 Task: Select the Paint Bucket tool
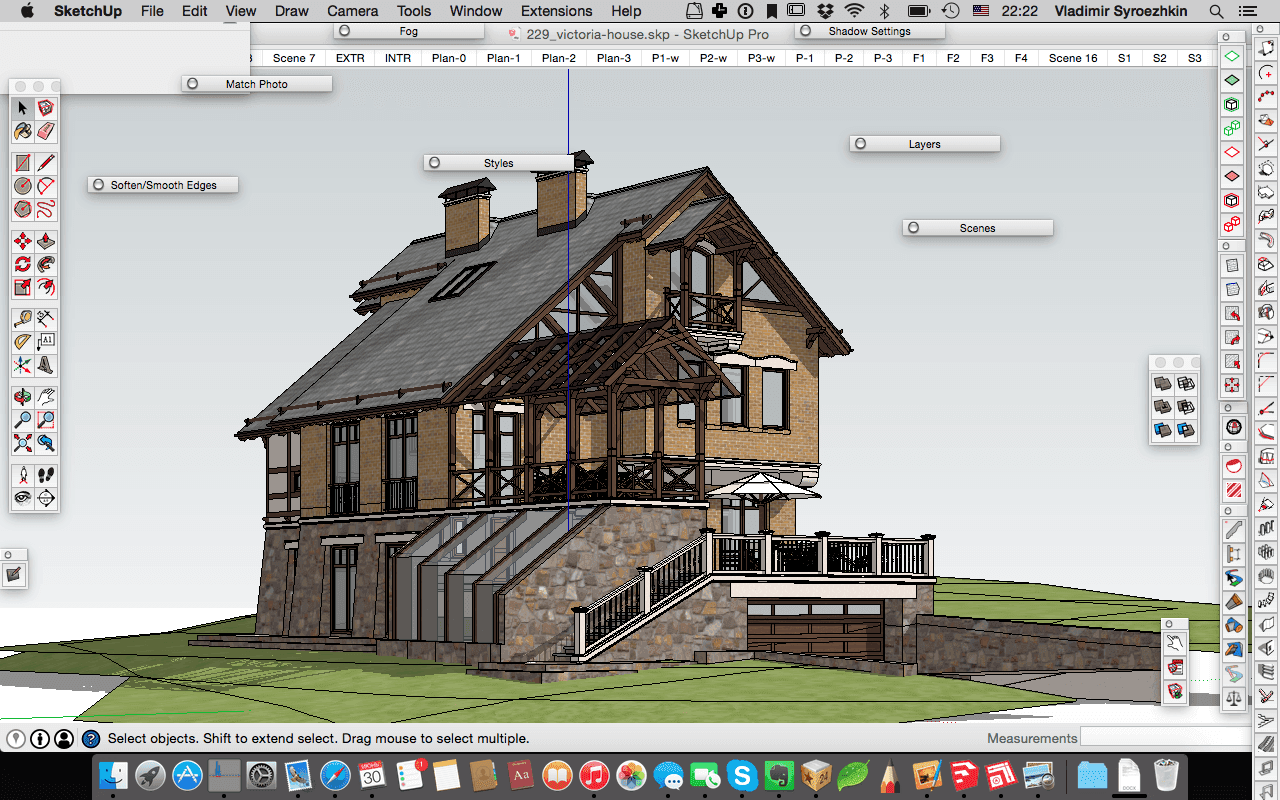tap(21, 131)
